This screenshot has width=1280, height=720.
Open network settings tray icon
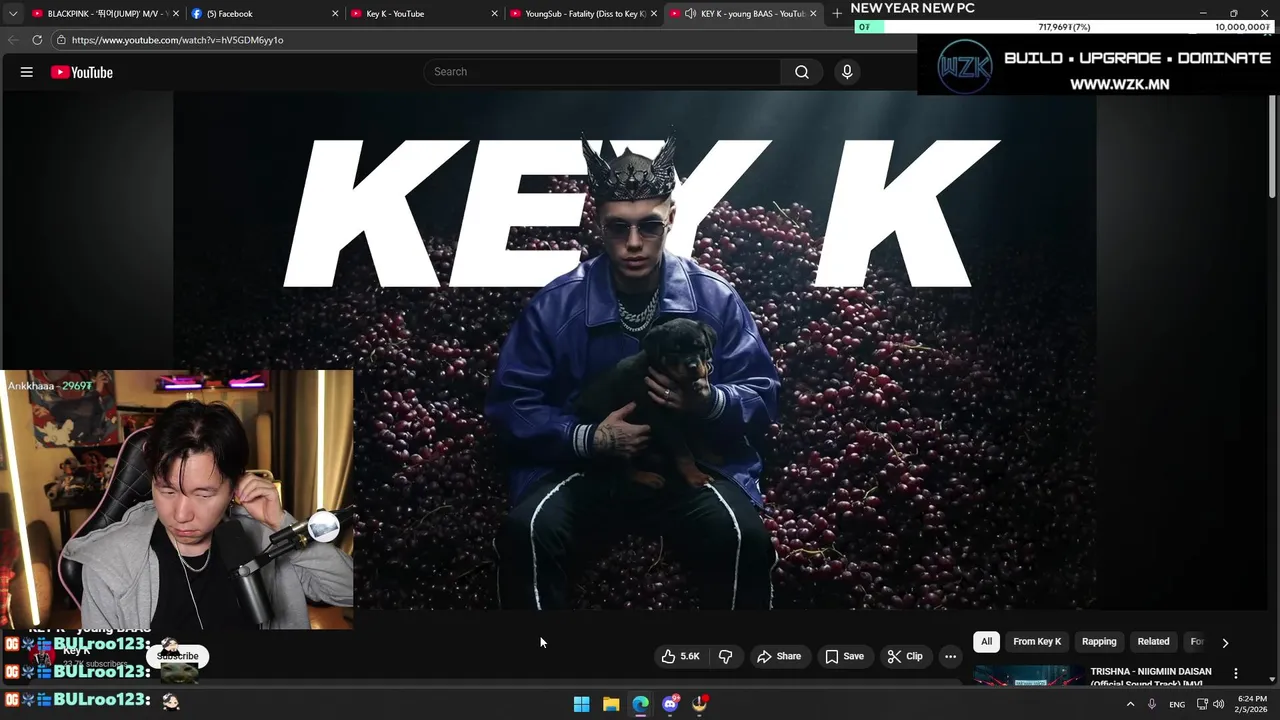click(1202, 704)
